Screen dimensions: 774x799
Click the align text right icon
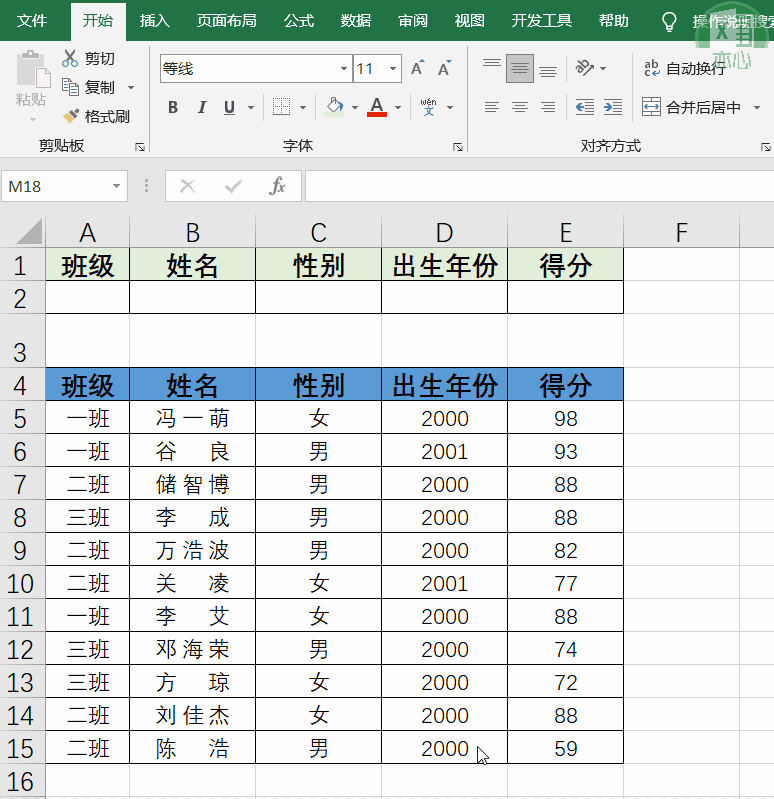click(x=548, y=107)
